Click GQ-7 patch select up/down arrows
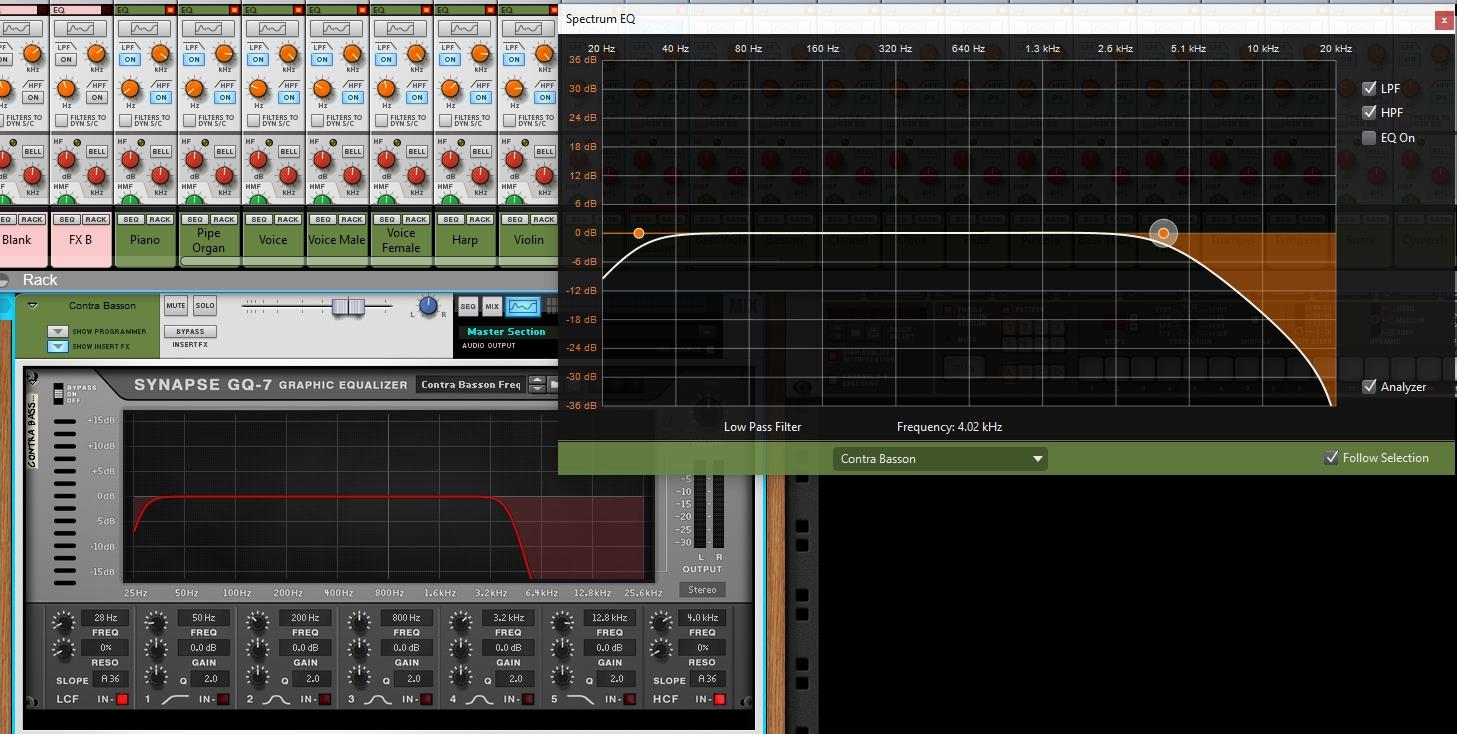1457x734 pixels. pyautogui.click(x=537, y=384)
